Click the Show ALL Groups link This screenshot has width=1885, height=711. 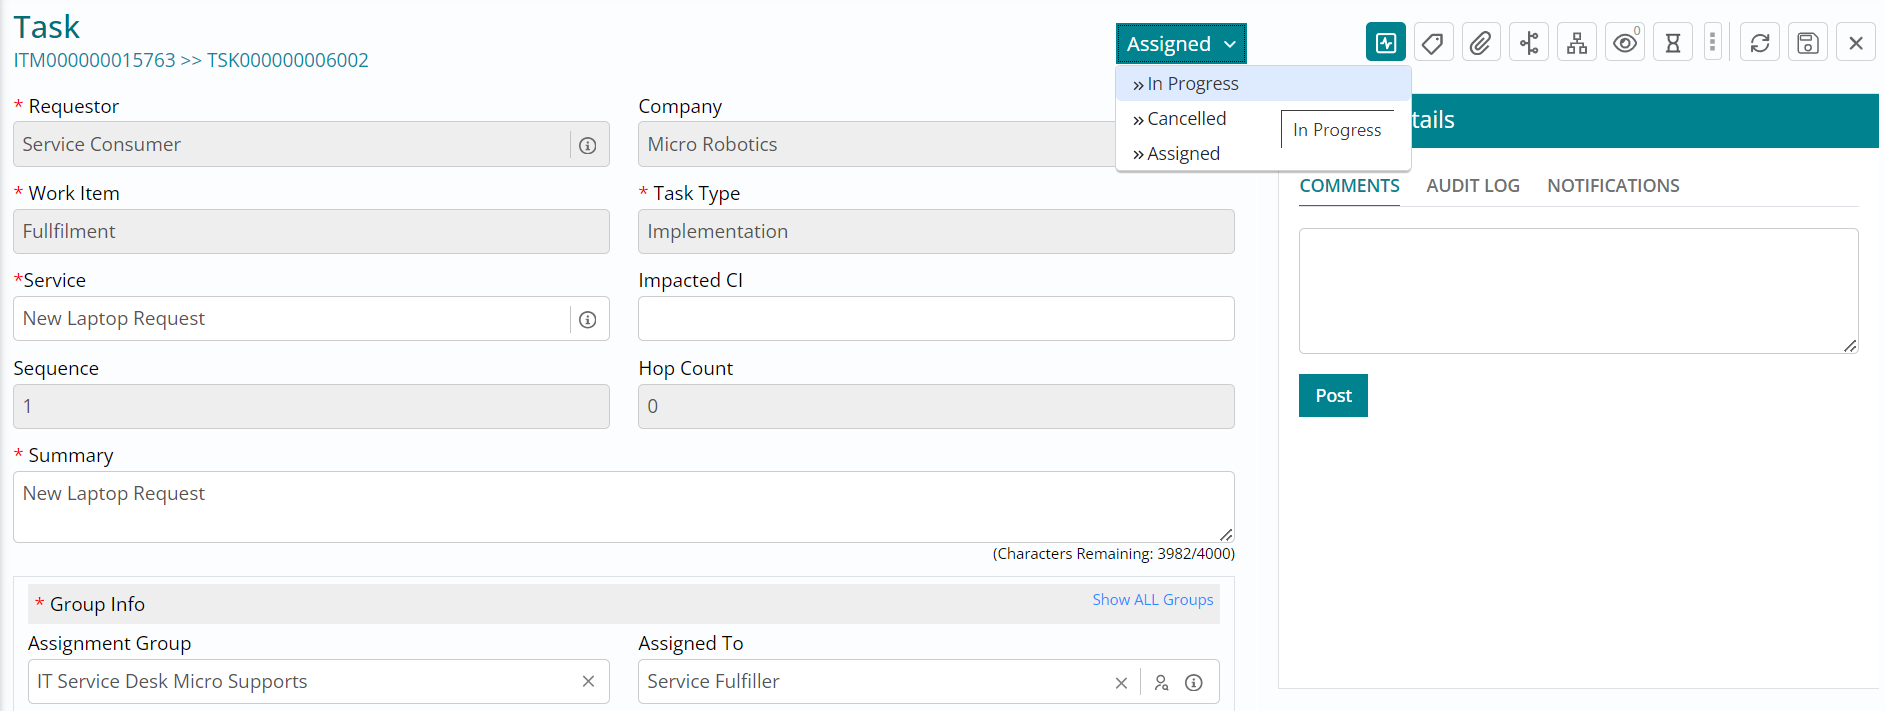[1152, 600]
